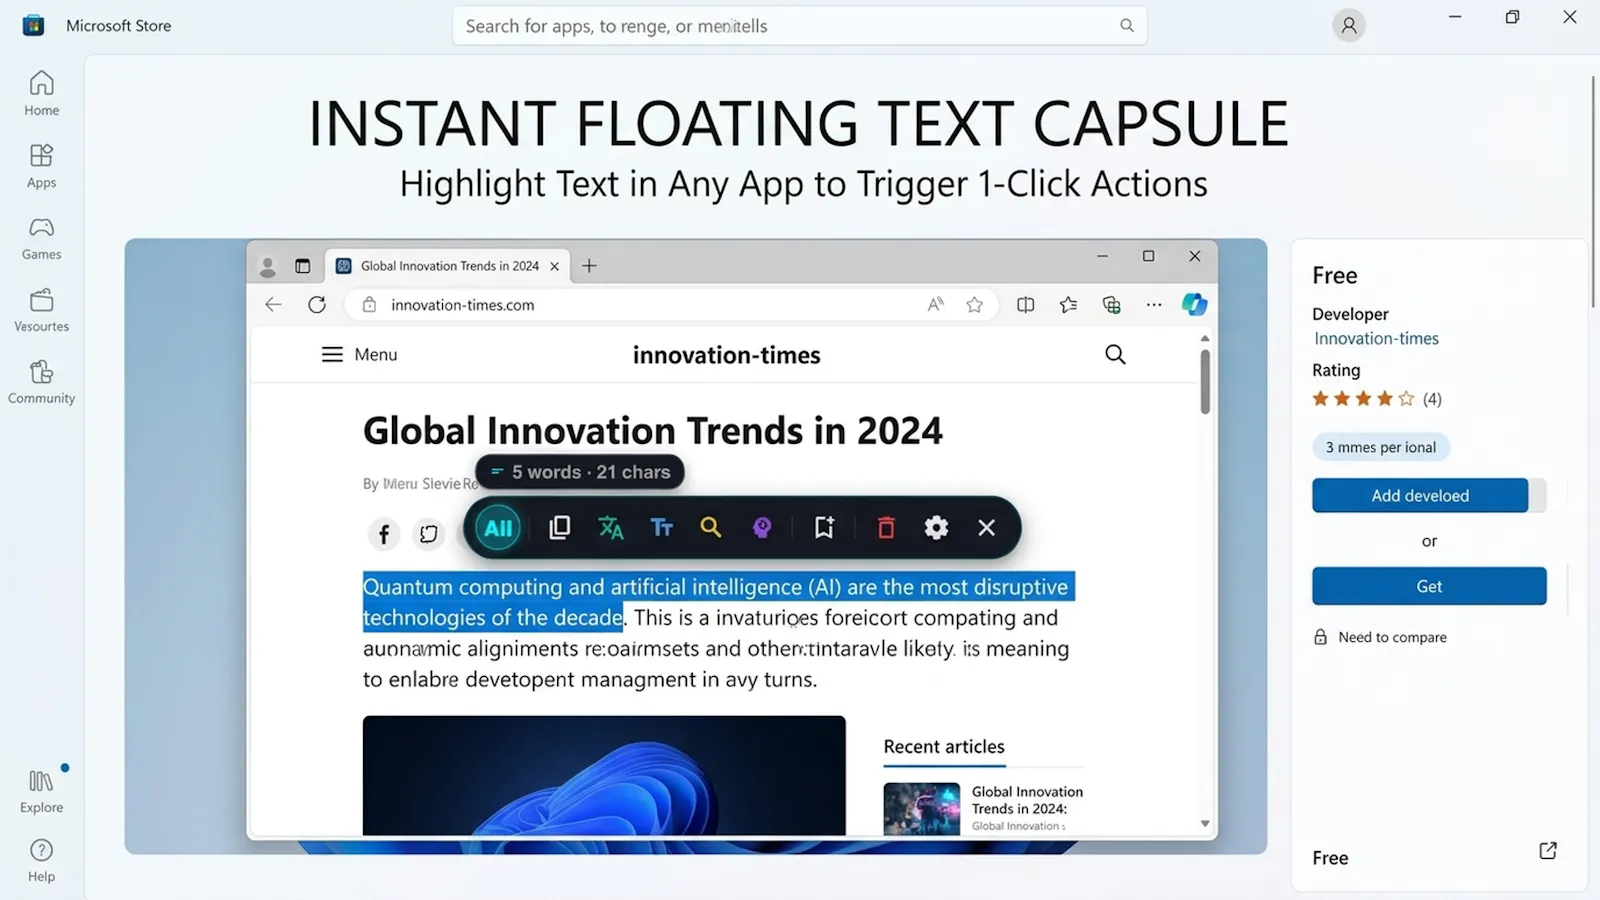Viewport: 1600px width, 900px height.
Task: Open Help at the sidebar bottom
Action: tap(42, 860)
